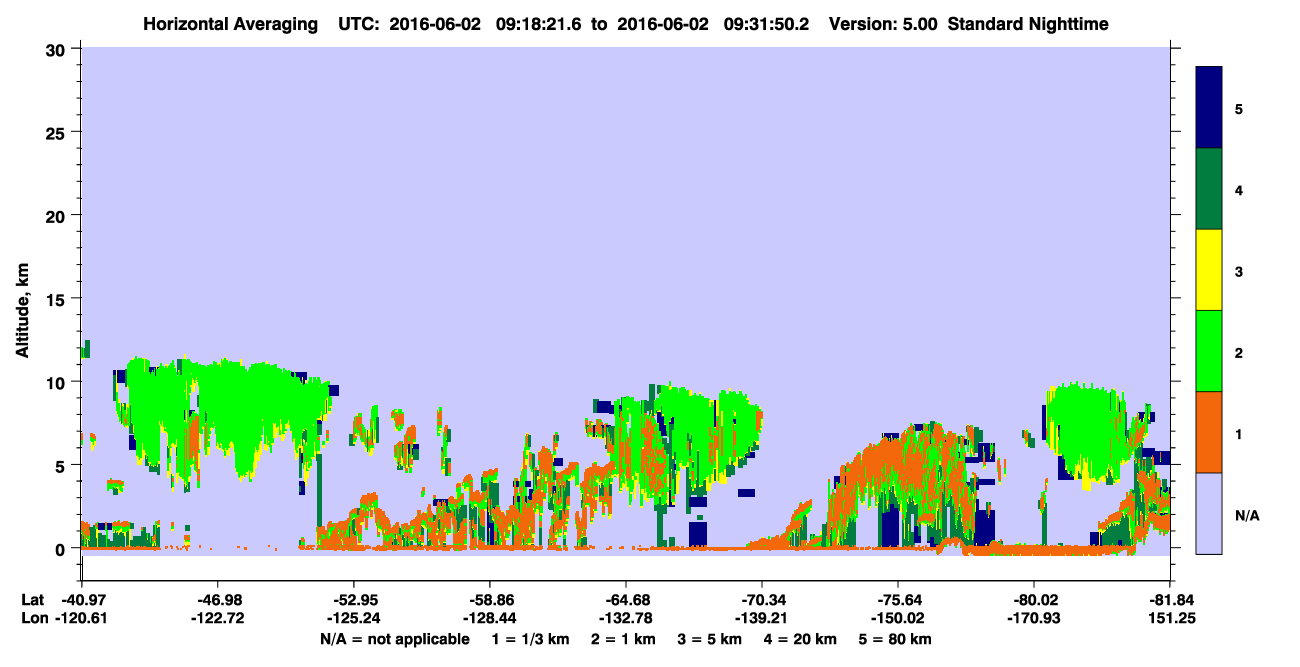Click the latitude tick label -64.68
The height and width of the screenshot is (667, 1300).
click(626, 599)
